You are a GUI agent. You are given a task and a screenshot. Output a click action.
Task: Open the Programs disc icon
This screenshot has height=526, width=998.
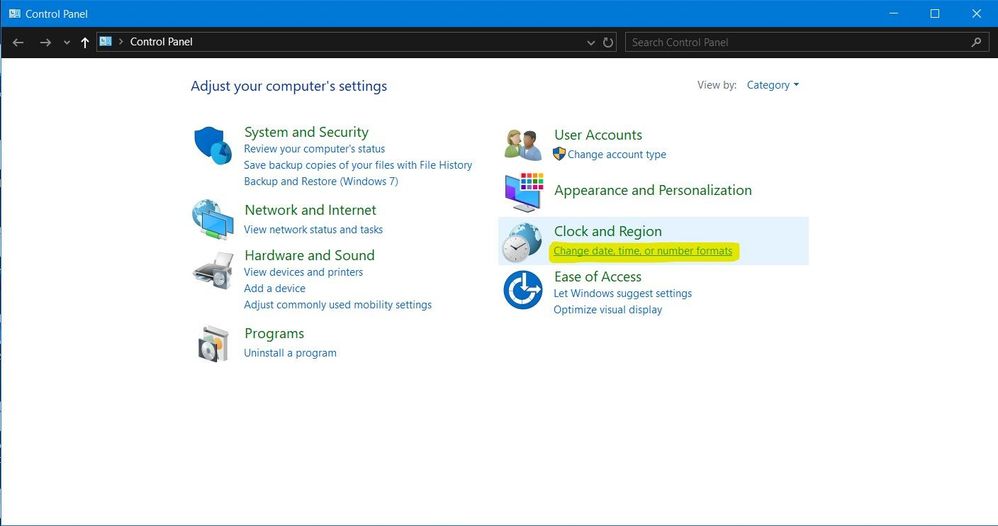(x=213, y=344)
